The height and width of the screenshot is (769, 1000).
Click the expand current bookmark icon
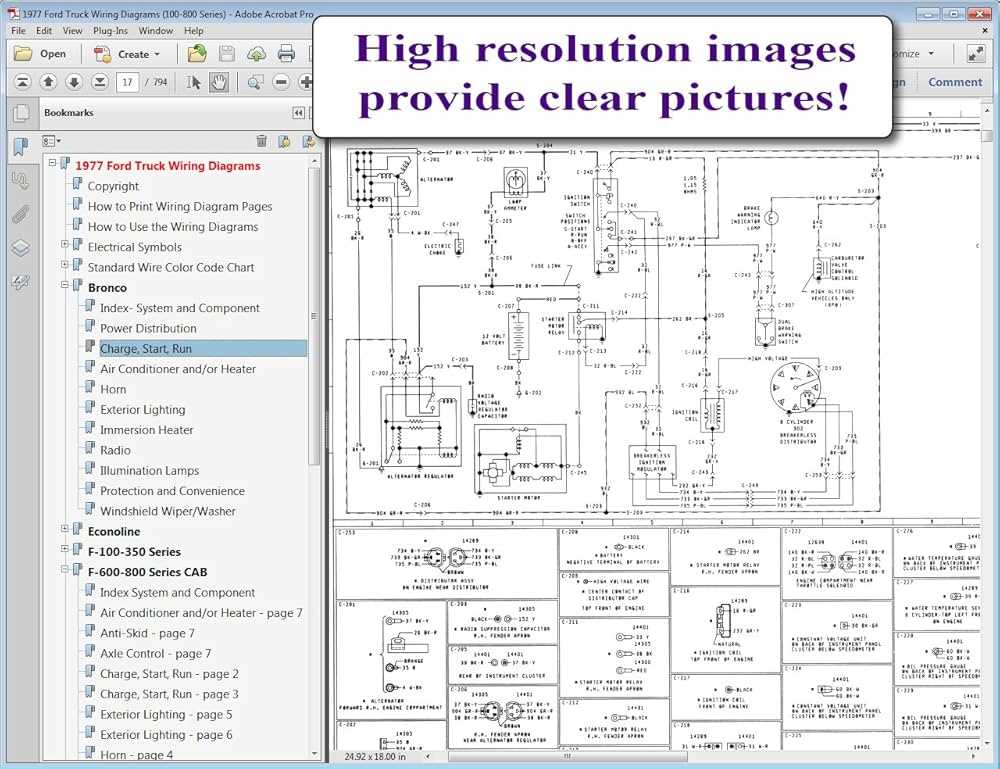click(x=309, y=141)
